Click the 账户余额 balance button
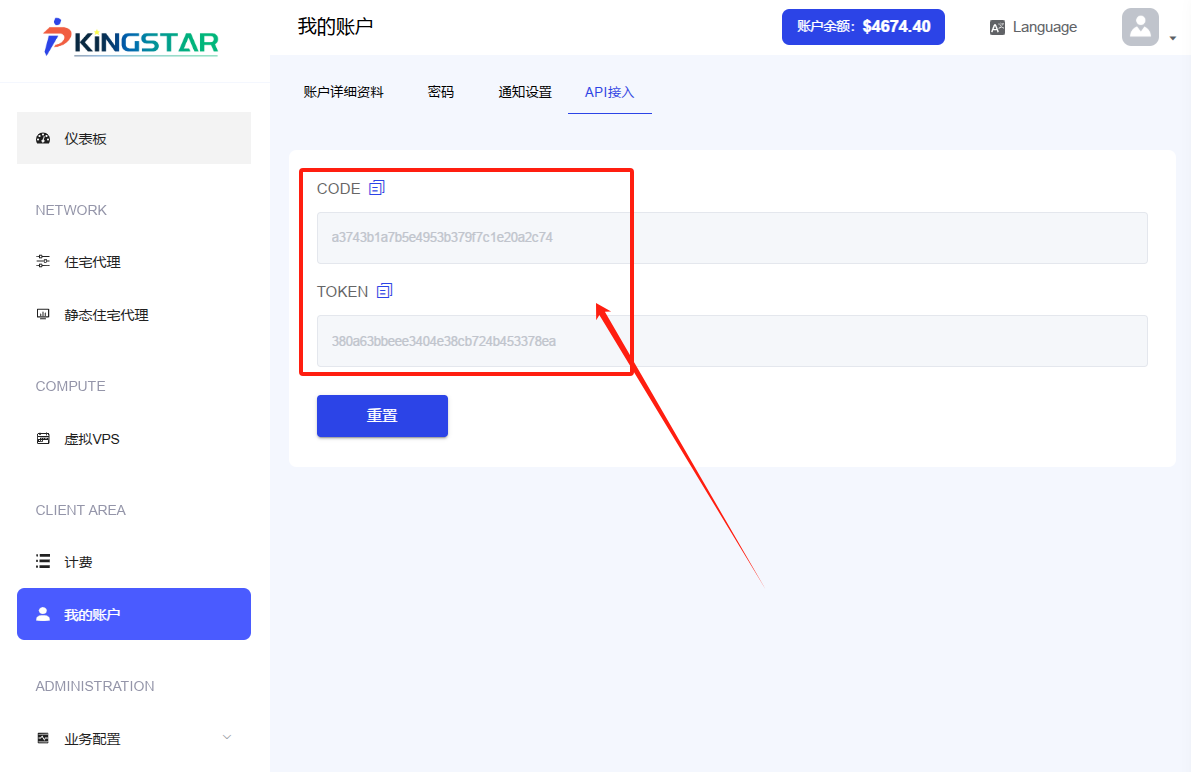This screenshot has width=1191, height=772. click(x=862, y=27)
